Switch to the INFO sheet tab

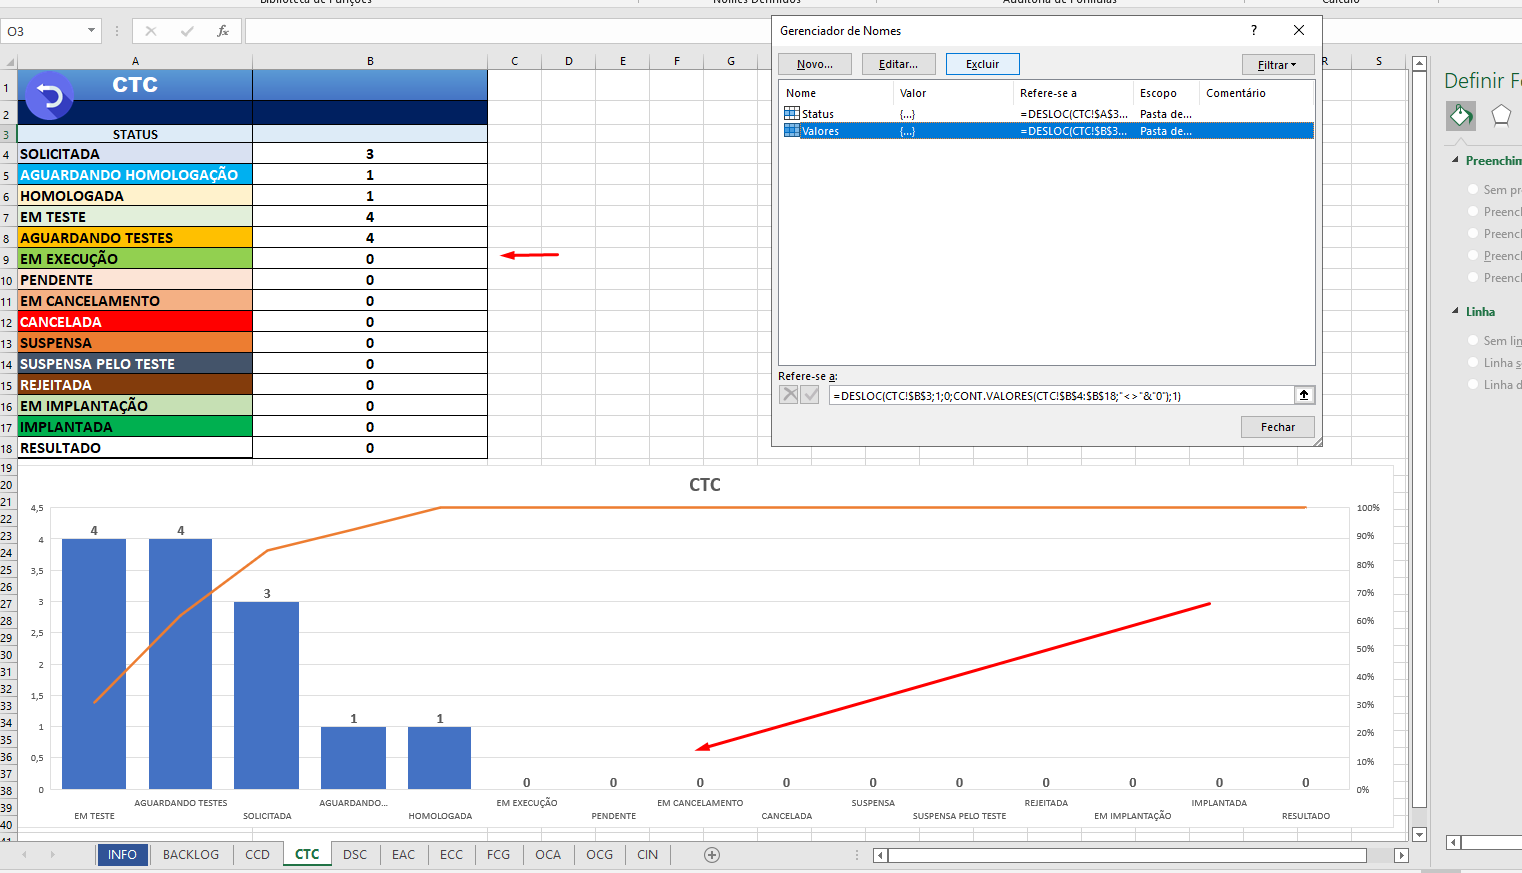(122, 854)
